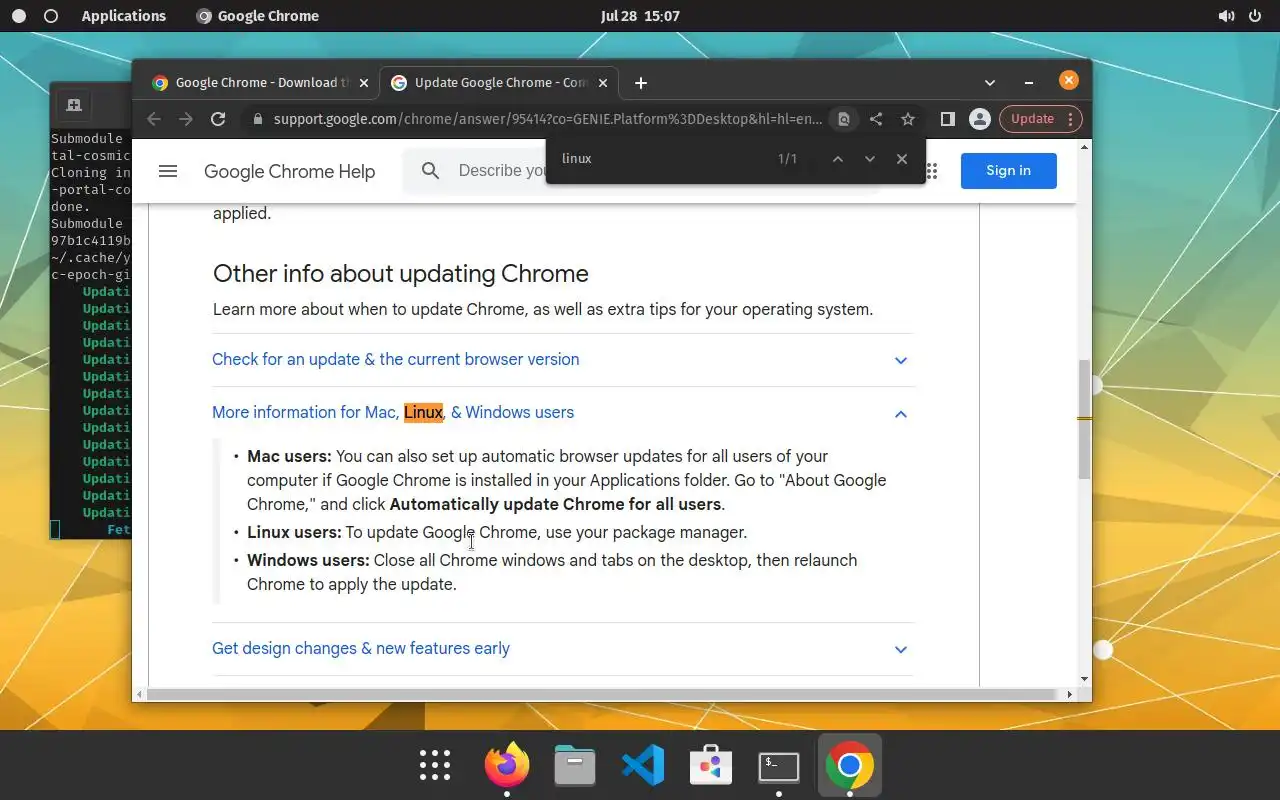Click the Chrome back arrow button
This screenshot has width=1280, height=800.
click(153, 119)
